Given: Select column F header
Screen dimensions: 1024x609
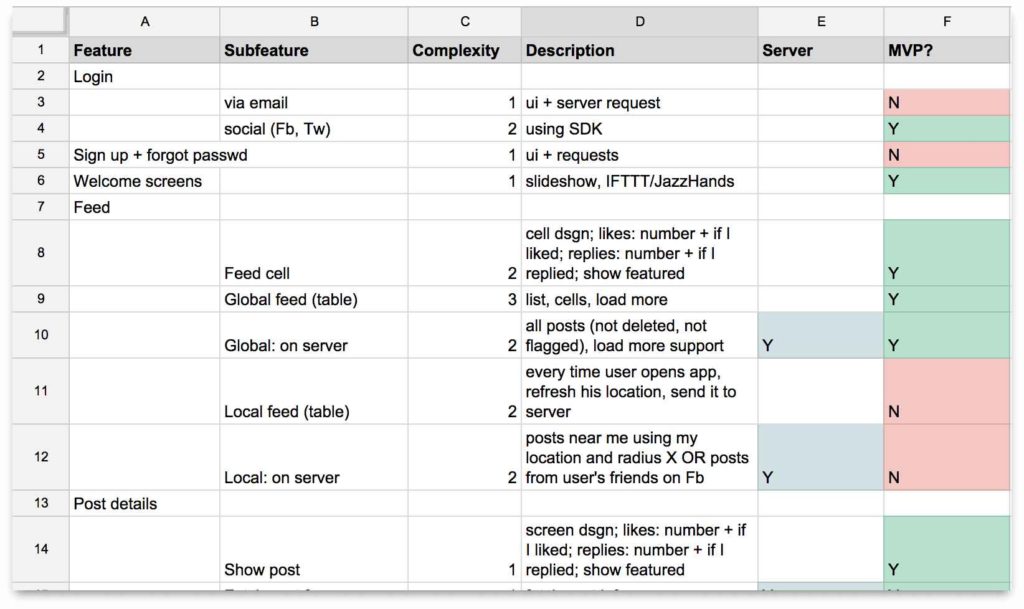Looking at the screenshot, I should click(946, 21).
